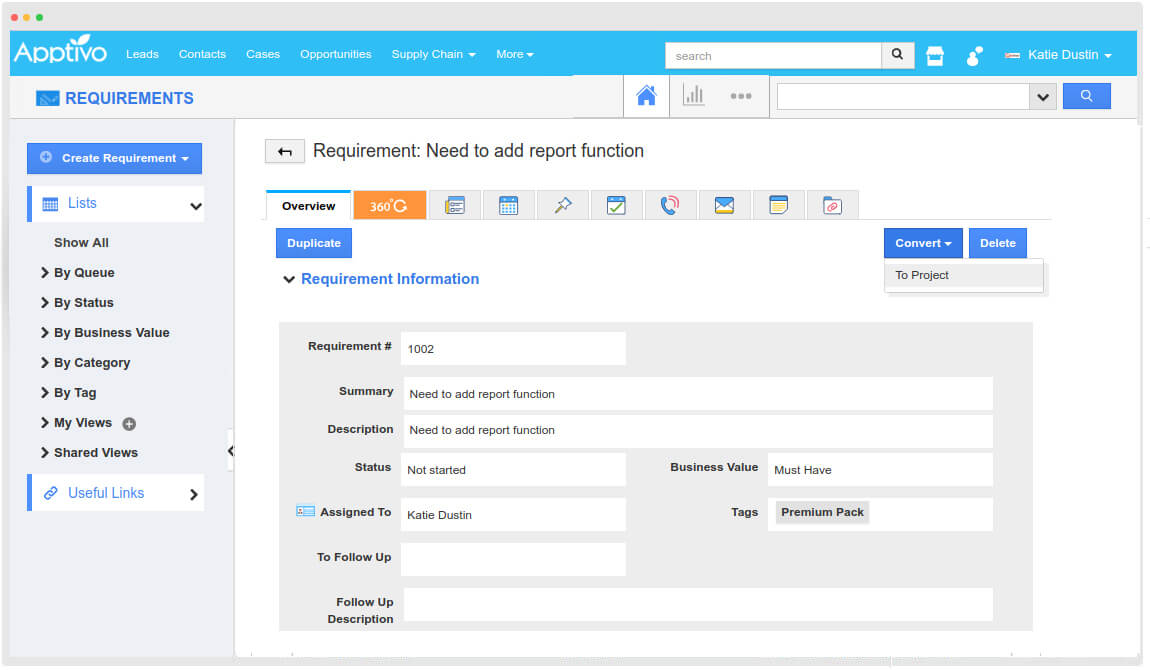Open the documents link-folder tab icon
This screenshot has width=1150, height=670.
click(x=832, y=205)
